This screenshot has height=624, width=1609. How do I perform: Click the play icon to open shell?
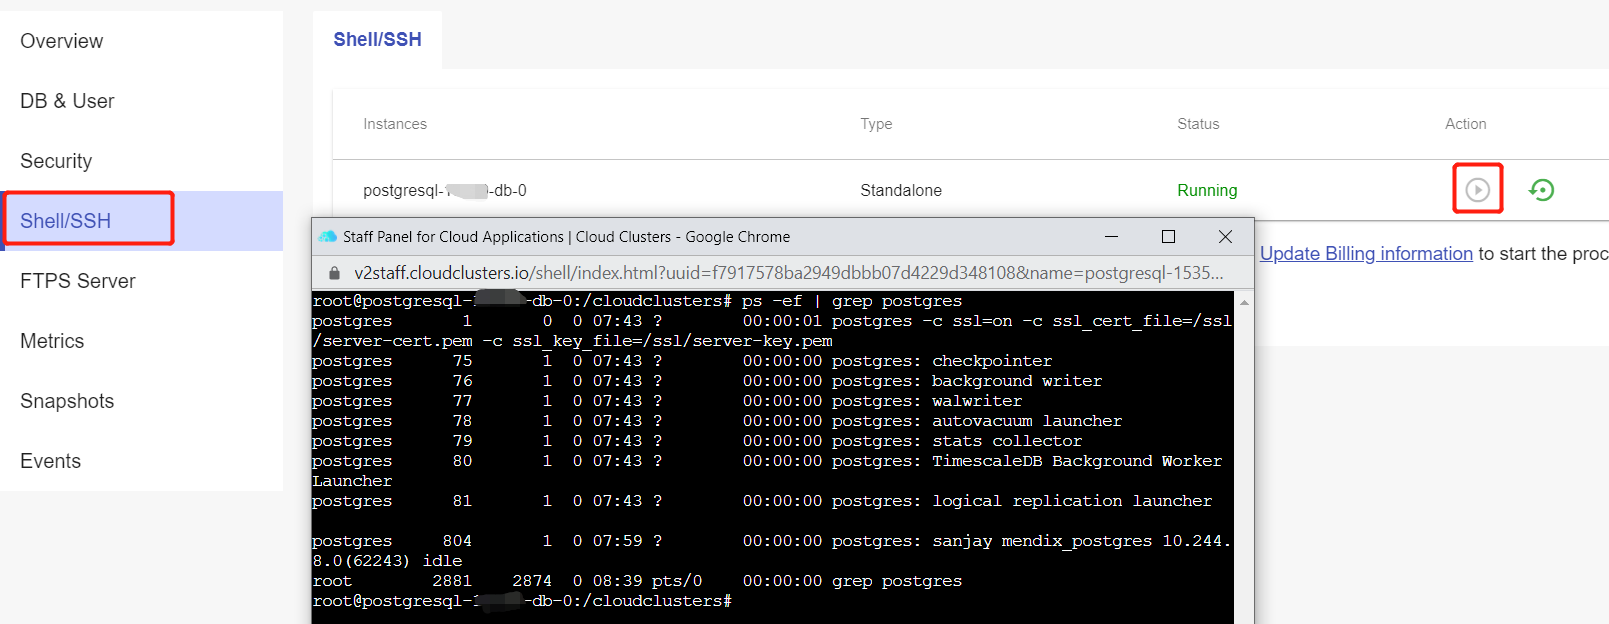[x=1477, y=189]
